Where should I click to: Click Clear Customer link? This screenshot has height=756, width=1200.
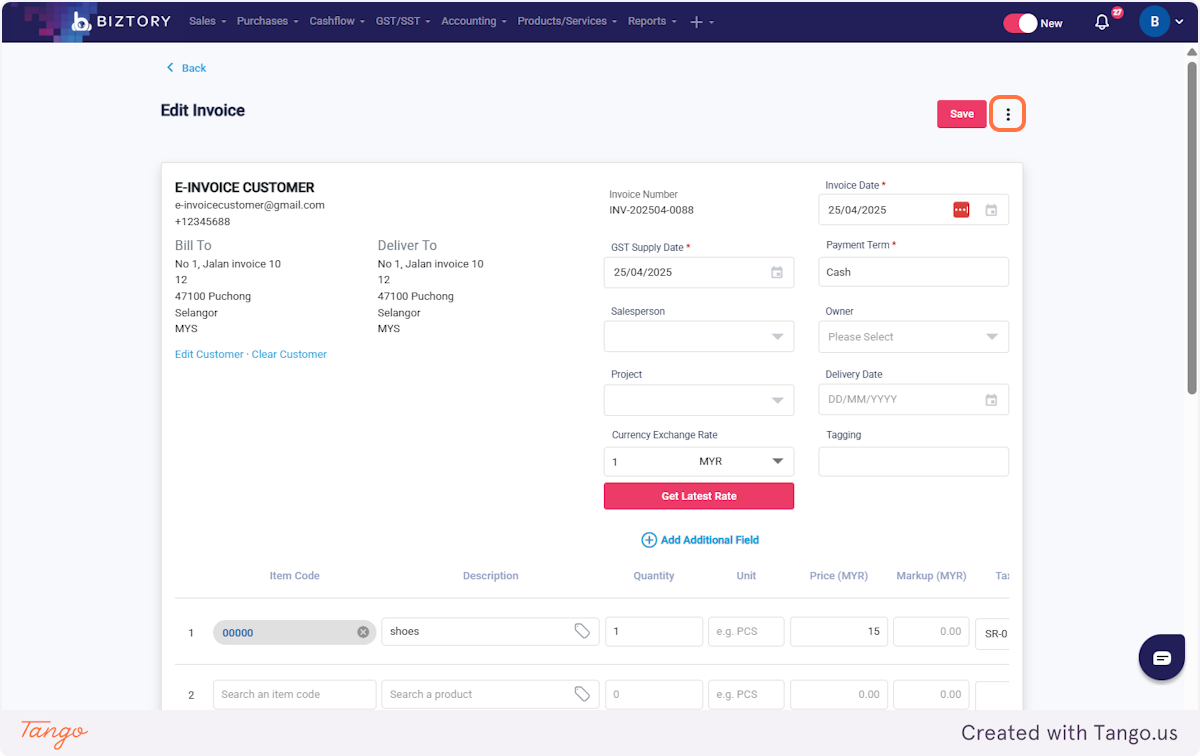pyautogui.click(x=289, y=354)
